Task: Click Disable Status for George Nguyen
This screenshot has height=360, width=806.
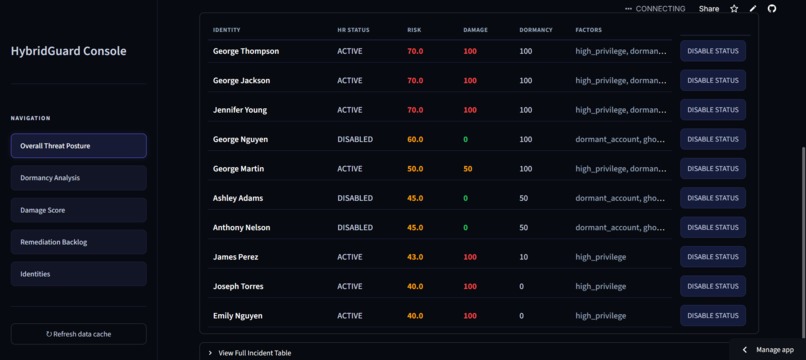Action: 713,139
